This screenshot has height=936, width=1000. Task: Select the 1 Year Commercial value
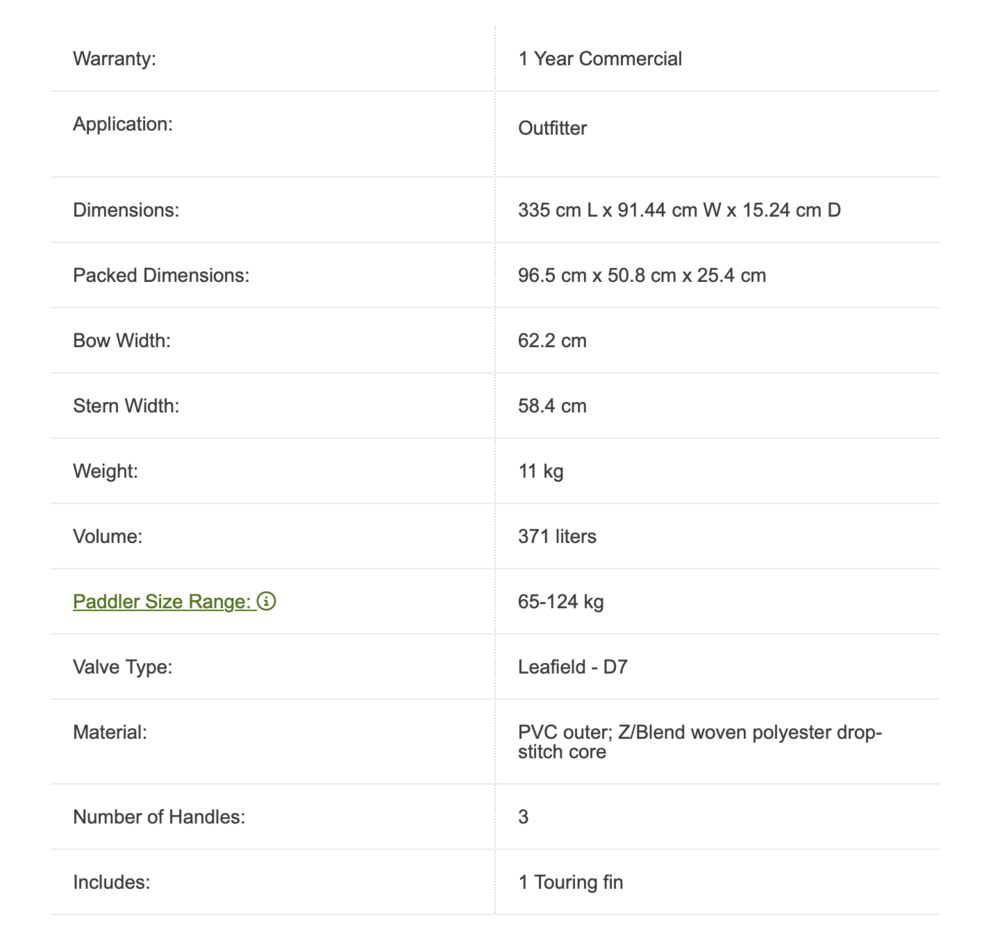[x=600, y=59]
